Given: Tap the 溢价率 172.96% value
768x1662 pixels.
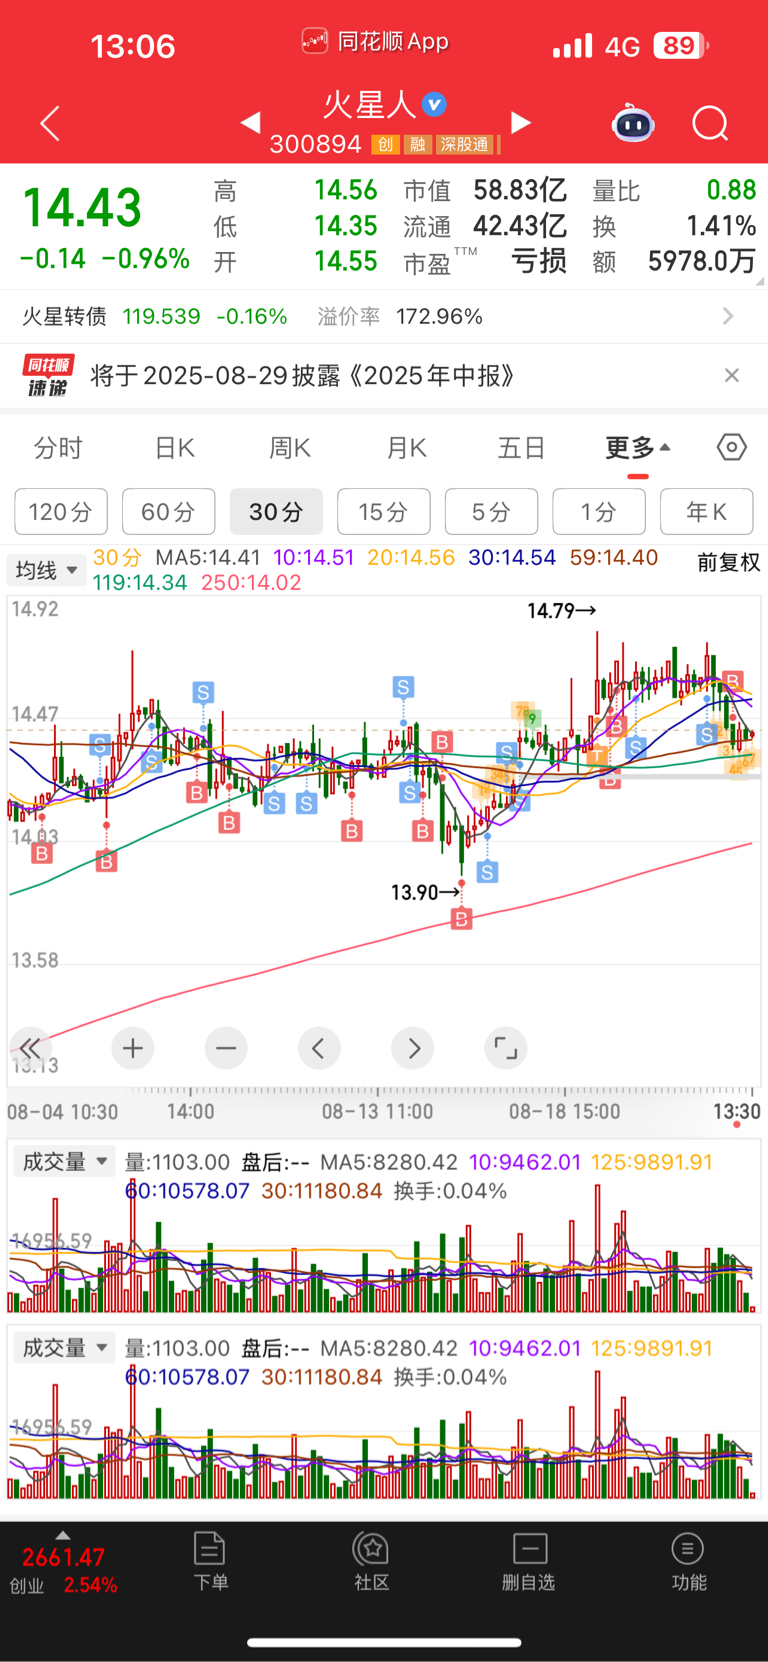Looking at the screenshot, I should coord(439,316).
